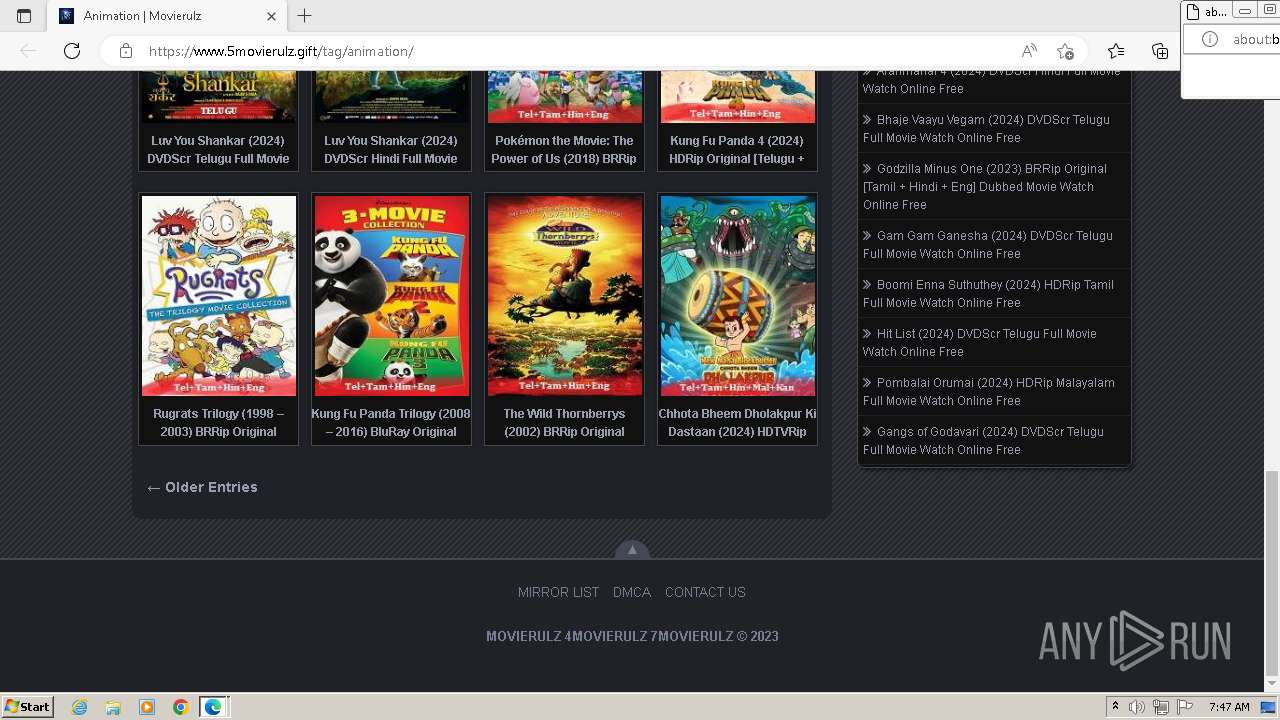Open the tab actions menu icon
Screen dimensions: 1280x720
click(x=24, y=16)
